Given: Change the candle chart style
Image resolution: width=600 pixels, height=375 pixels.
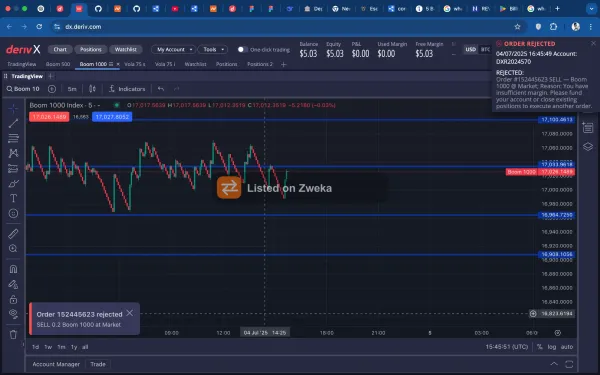Looking at the screenshot, I should point(92,89).
